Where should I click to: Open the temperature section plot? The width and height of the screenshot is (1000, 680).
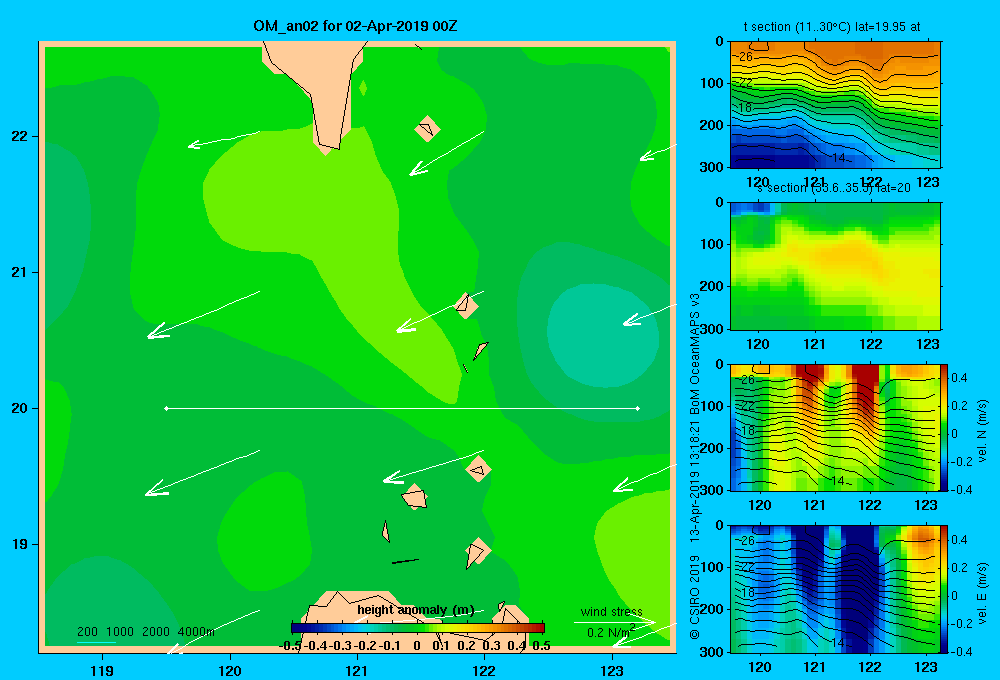(835, 104)
